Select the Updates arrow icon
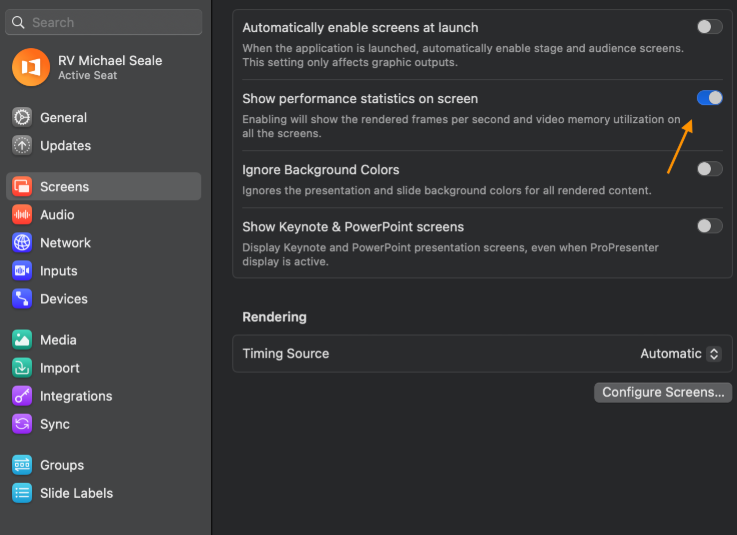This screenshot has height=535, width=737. (x=22, y=145)
